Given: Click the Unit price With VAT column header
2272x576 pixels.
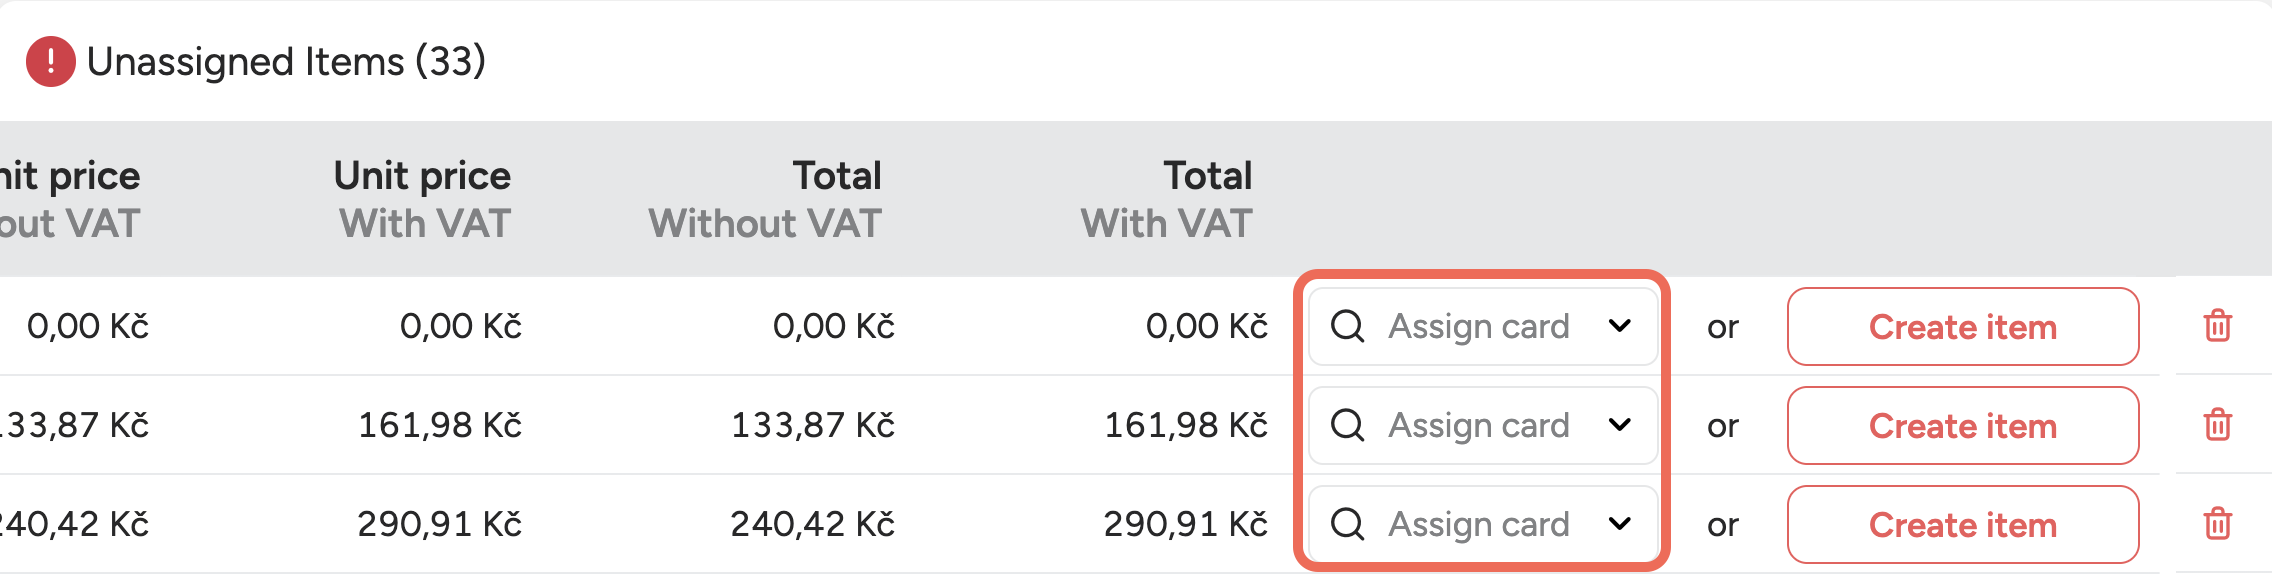Looking at the screenshot, I should click(423, 199).
